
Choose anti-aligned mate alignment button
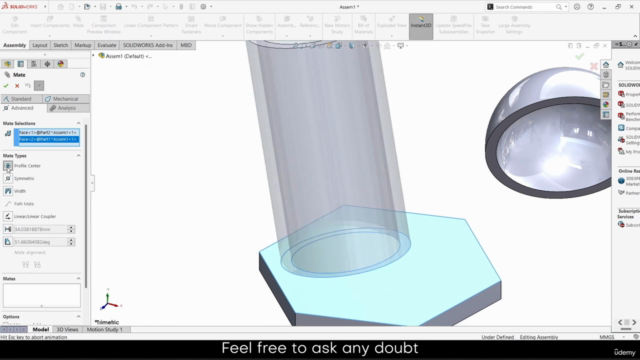(38, 265)
